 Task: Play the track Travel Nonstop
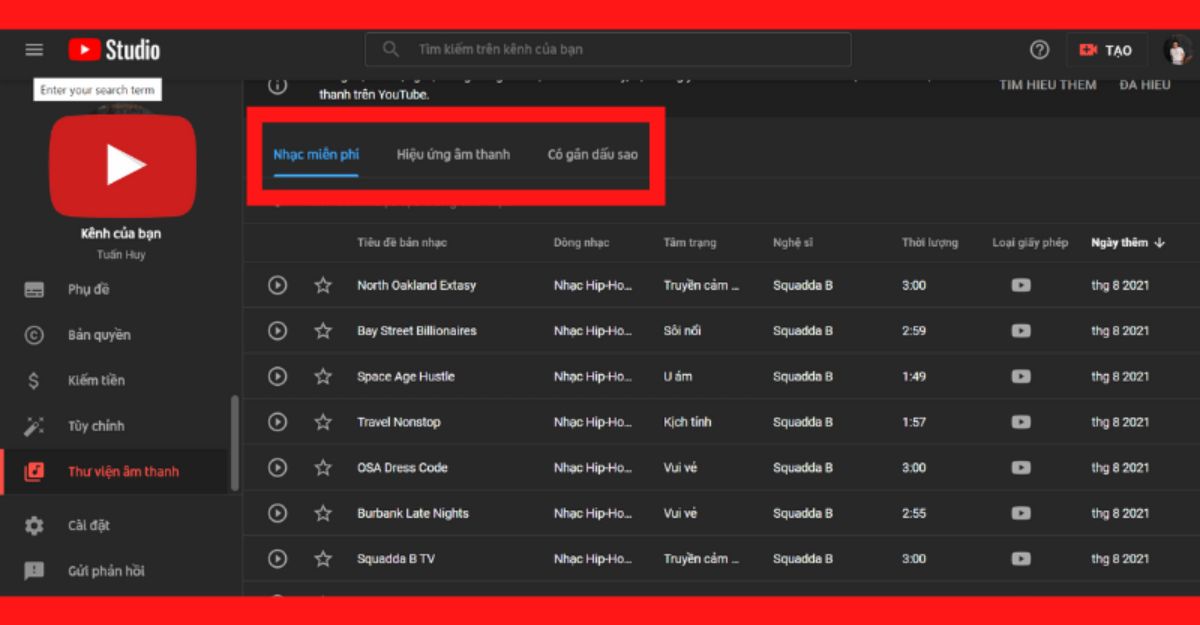pyautogui.click(x=278, y=422)
